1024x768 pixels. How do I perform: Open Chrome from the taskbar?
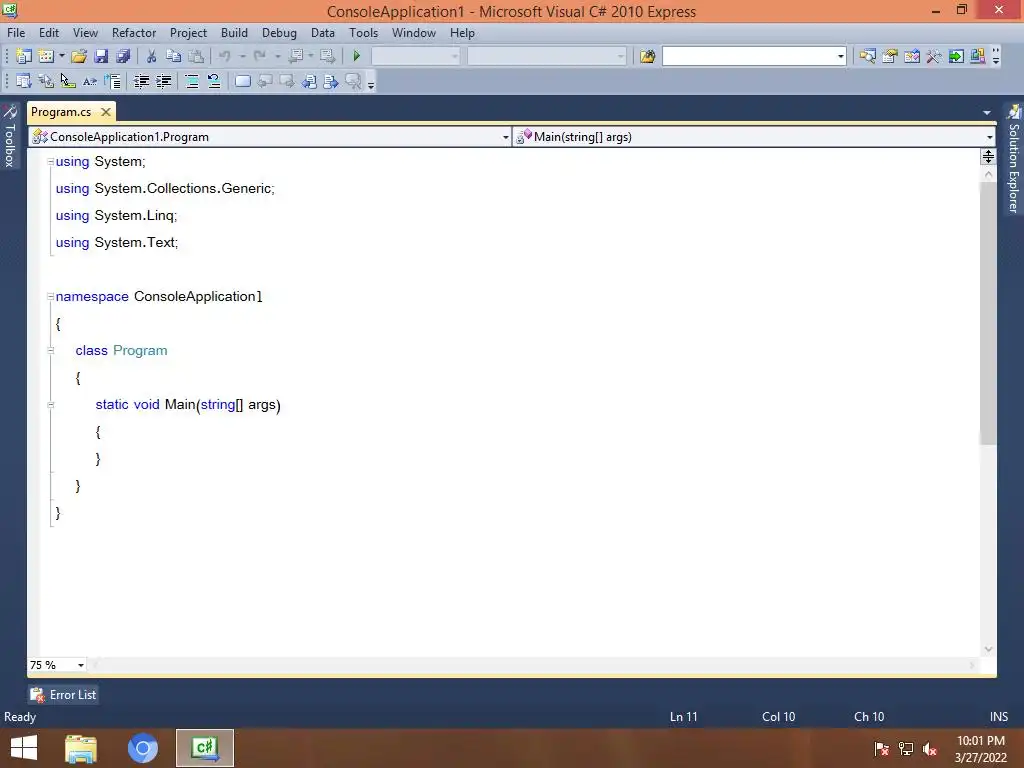[143, 748]
